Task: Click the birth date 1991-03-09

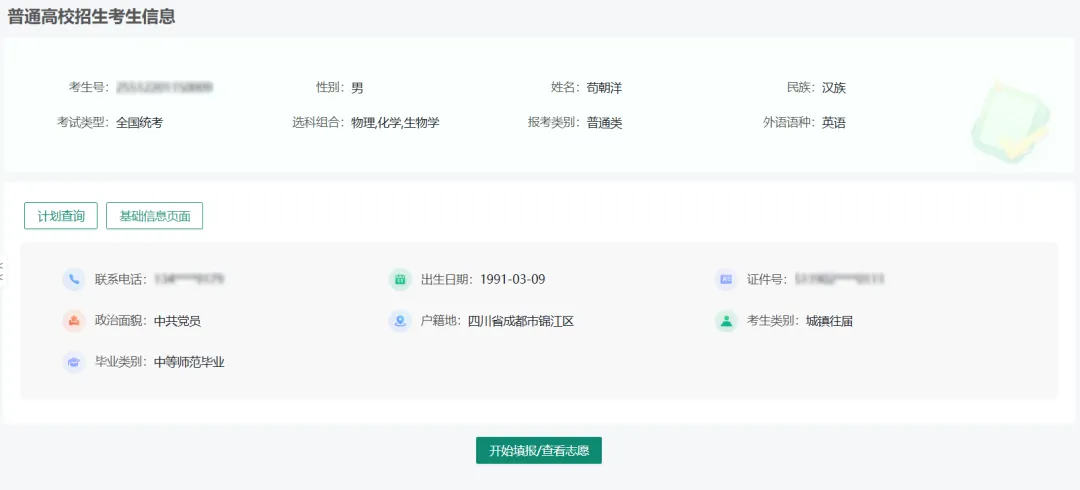Action: [x=512, y=280]
